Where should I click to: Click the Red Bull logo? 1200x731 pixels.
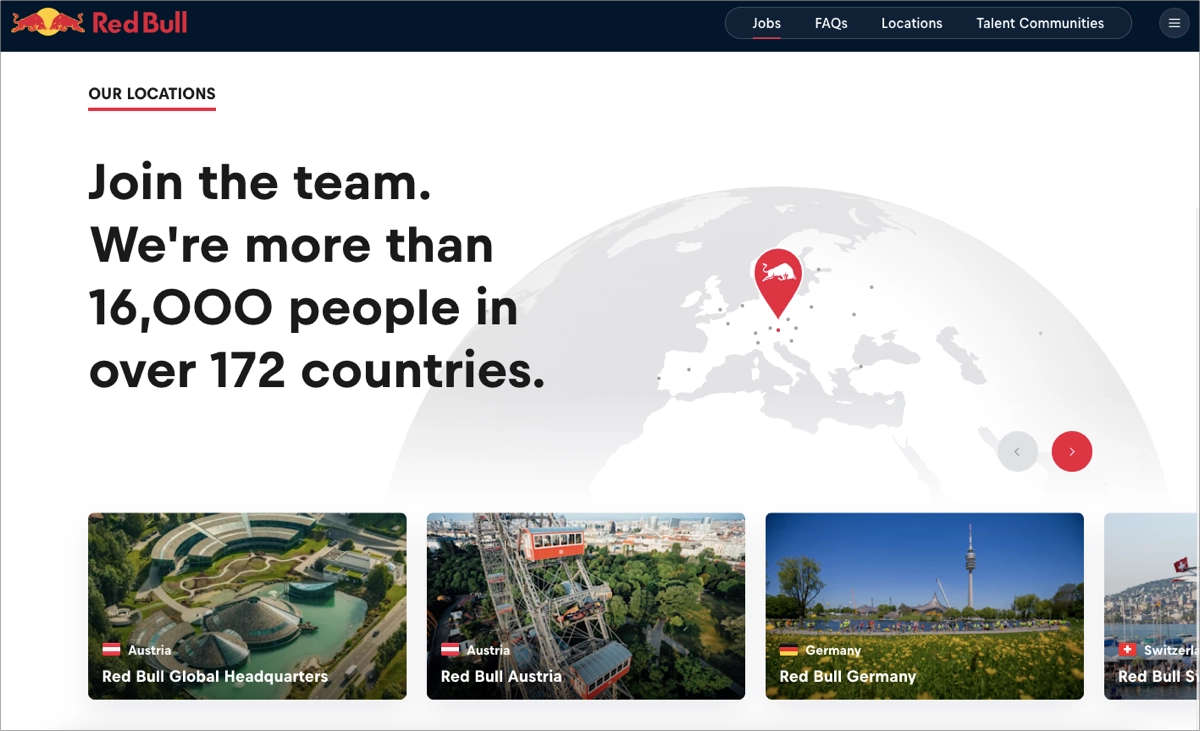98,20
